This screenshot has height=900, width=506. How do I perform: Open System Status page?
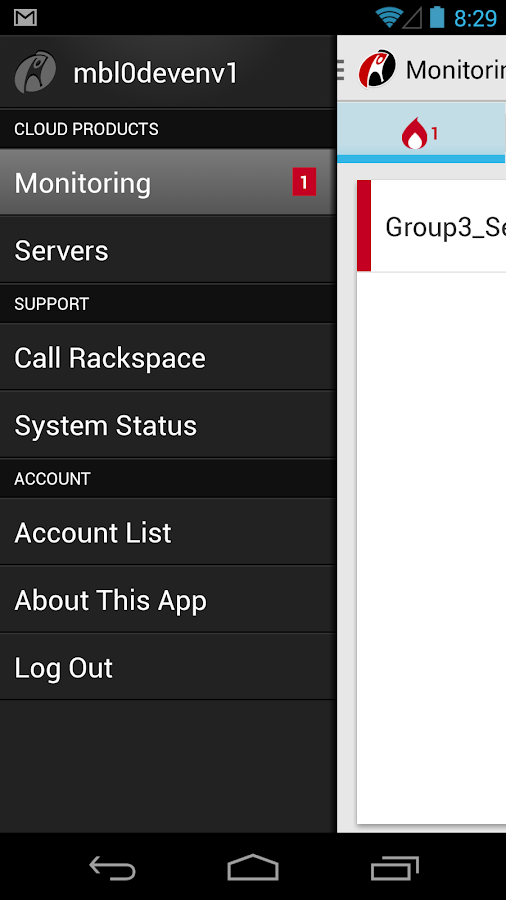(168, 425)
